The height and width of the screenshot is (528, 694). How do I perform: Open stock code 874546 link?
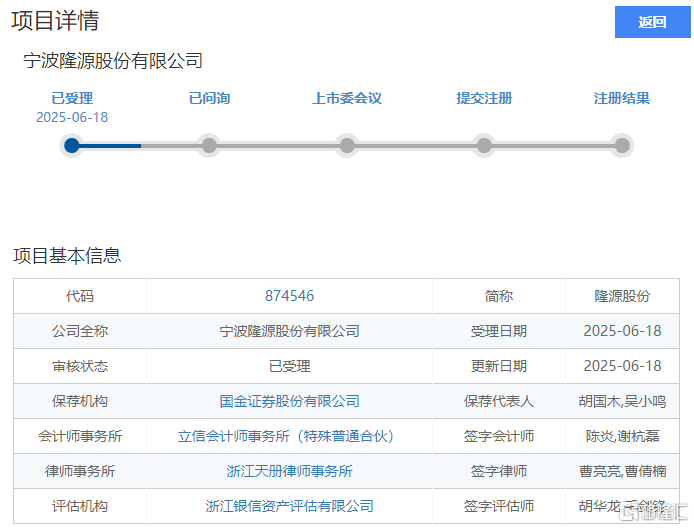tap(289, 296)
